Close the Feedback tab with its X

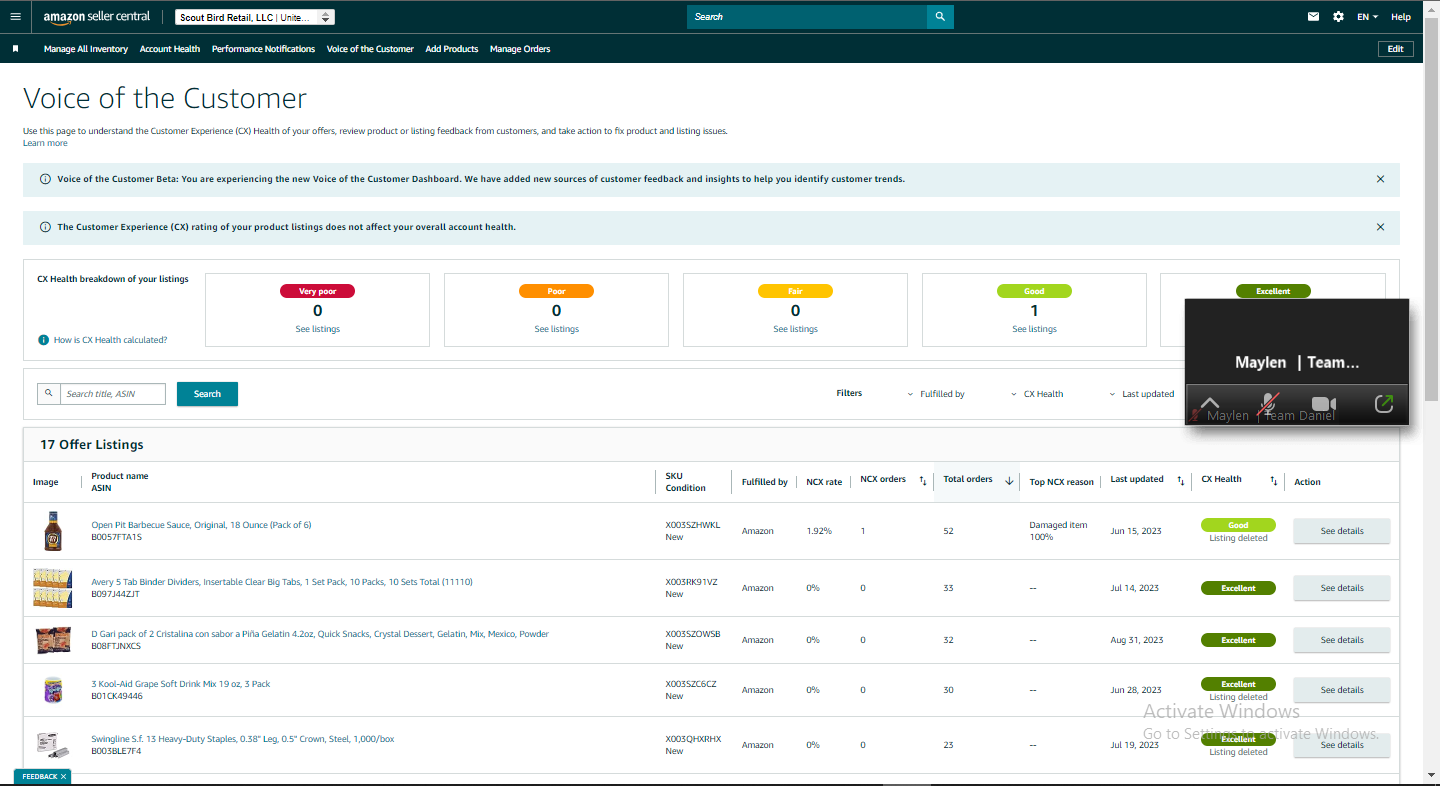coord(63,776)
